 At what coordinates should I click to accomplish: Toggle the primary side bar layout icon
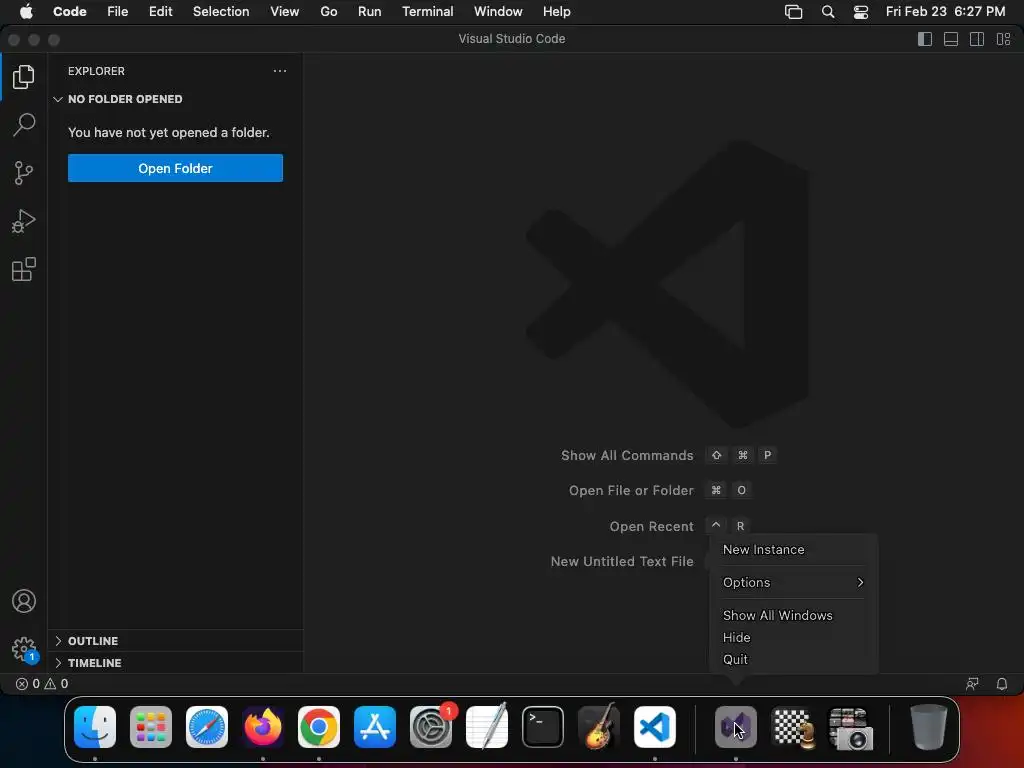[x=925, y=39]
